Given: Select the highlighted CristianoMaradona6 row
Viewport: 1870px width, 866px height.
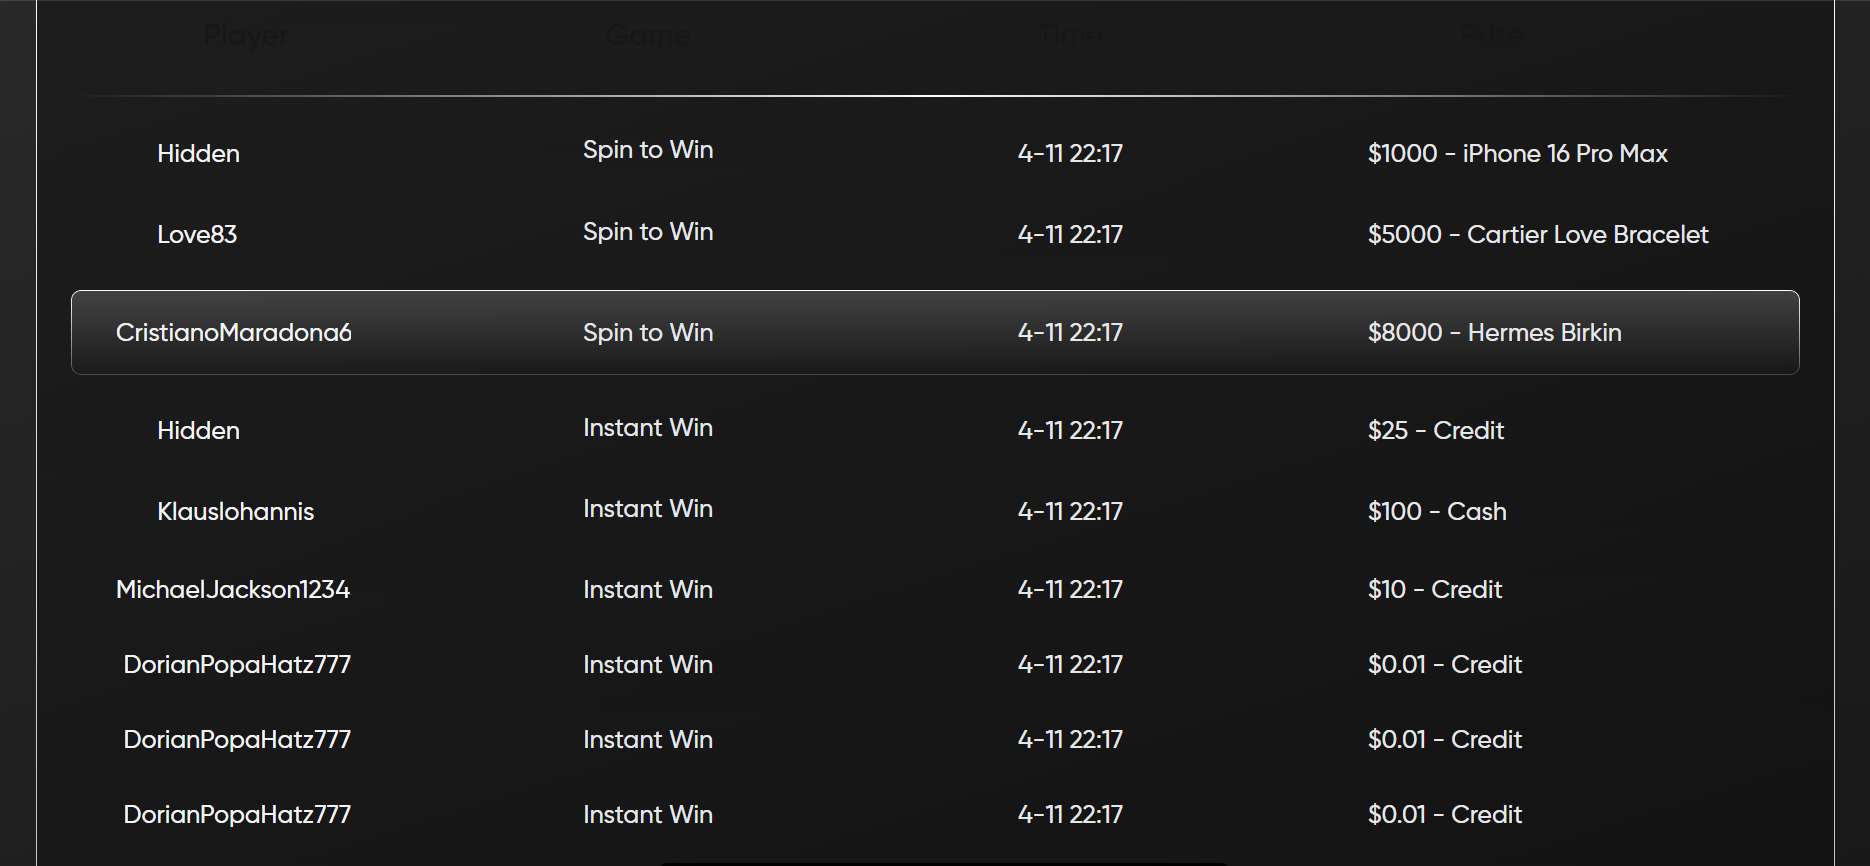Looking at the screenshot, I should click(x=934, y=332).
